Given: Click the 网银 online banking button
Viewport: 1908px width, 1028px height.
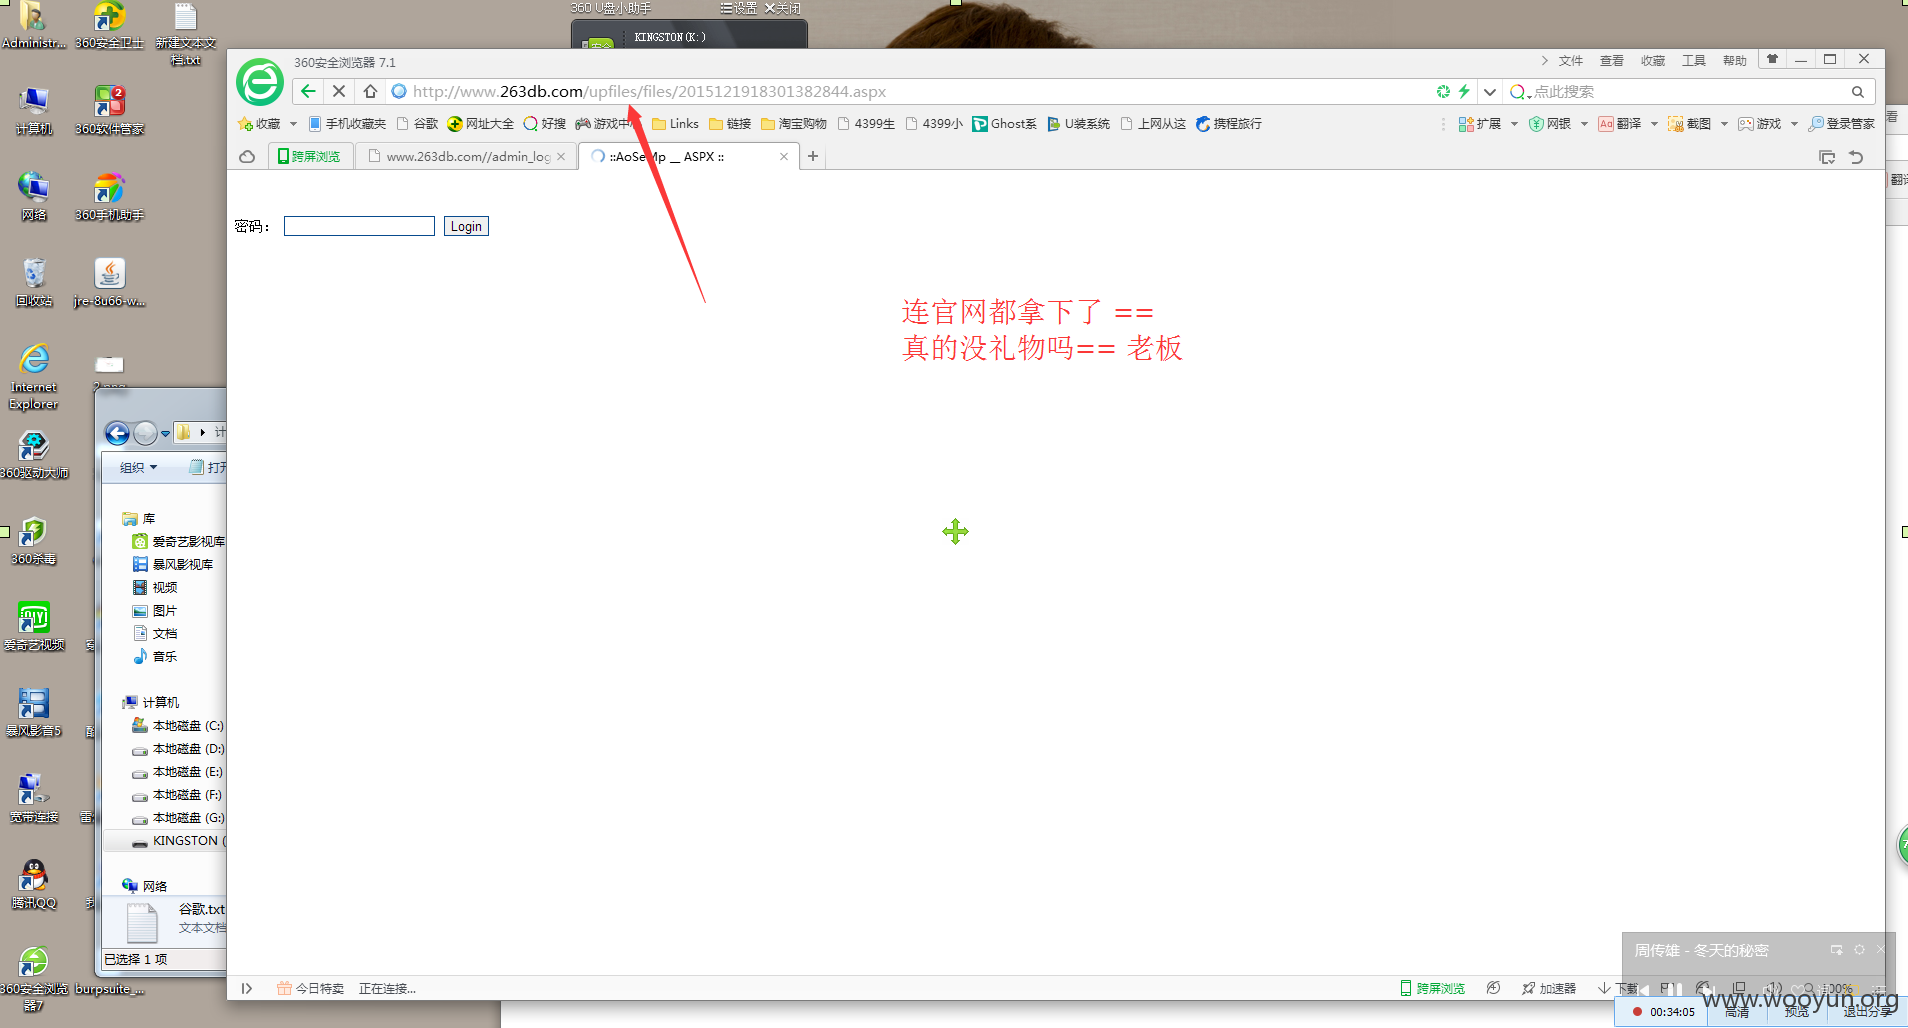Looking at the screenshot, I should (x=1550, y=124).
